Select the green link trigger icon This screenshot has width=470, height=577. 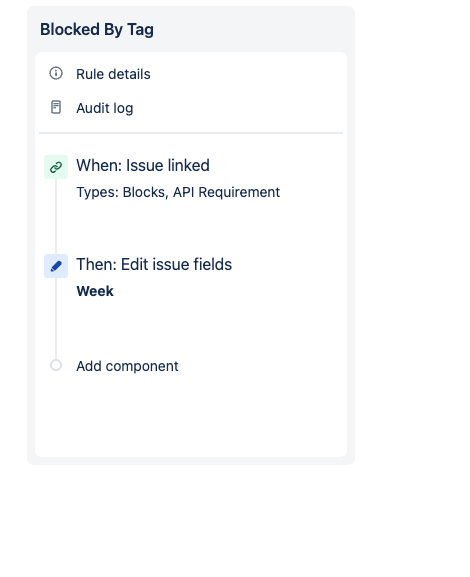56,167
